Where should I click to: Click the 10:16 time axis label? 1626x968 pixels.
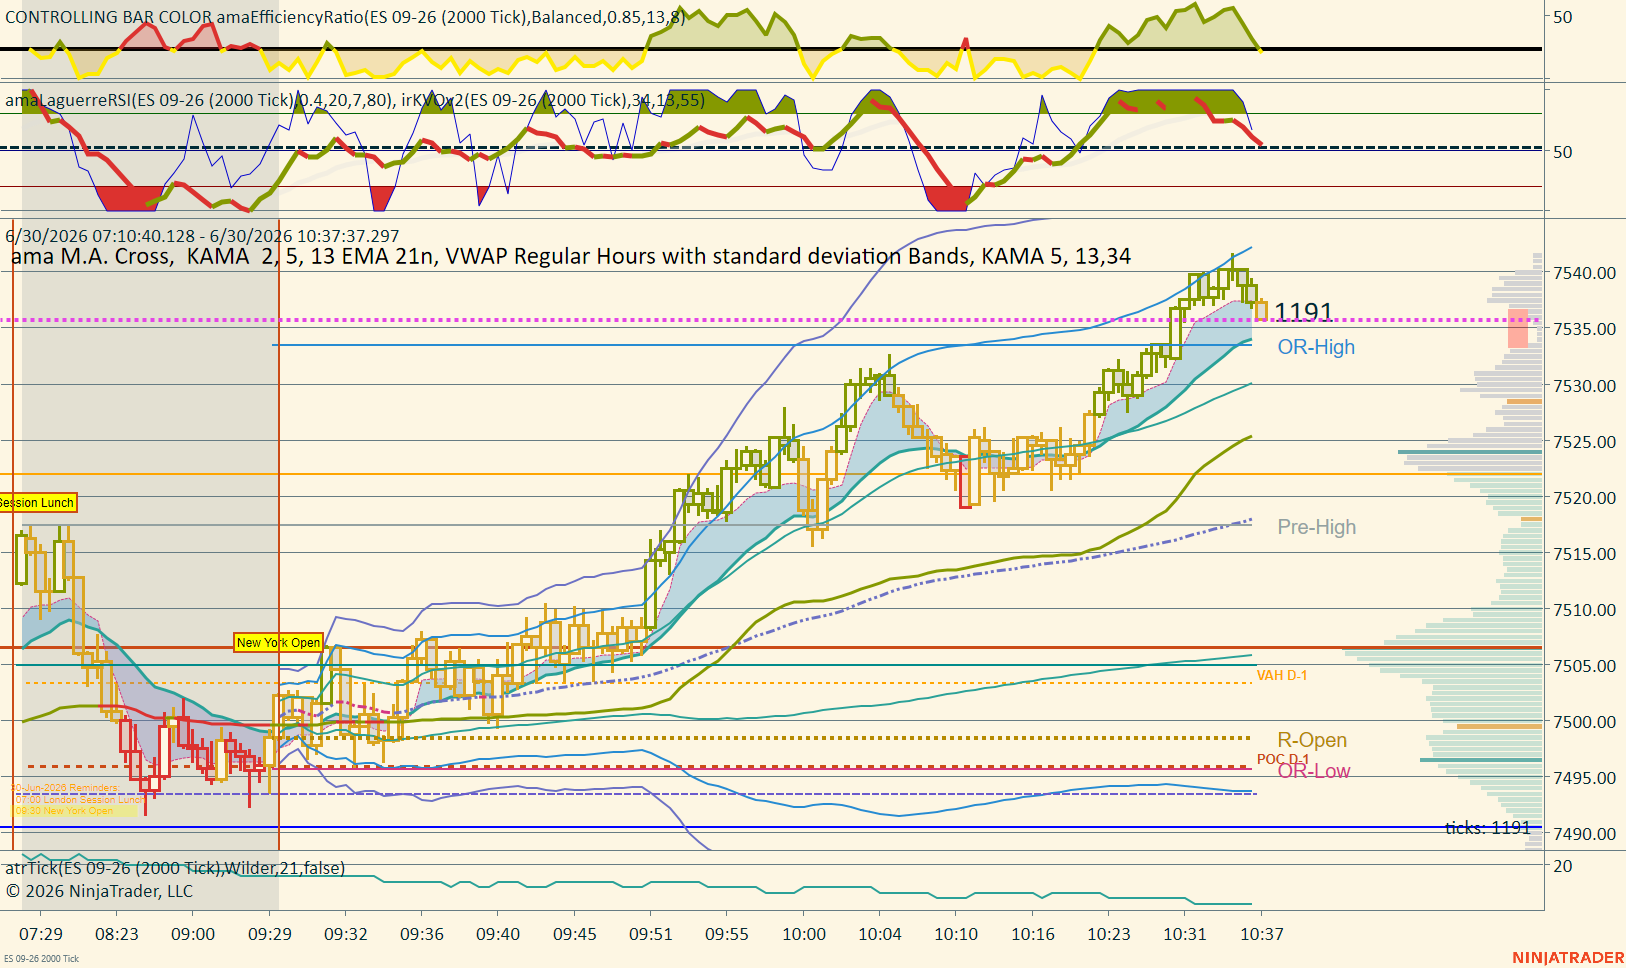pos(1033,934)
